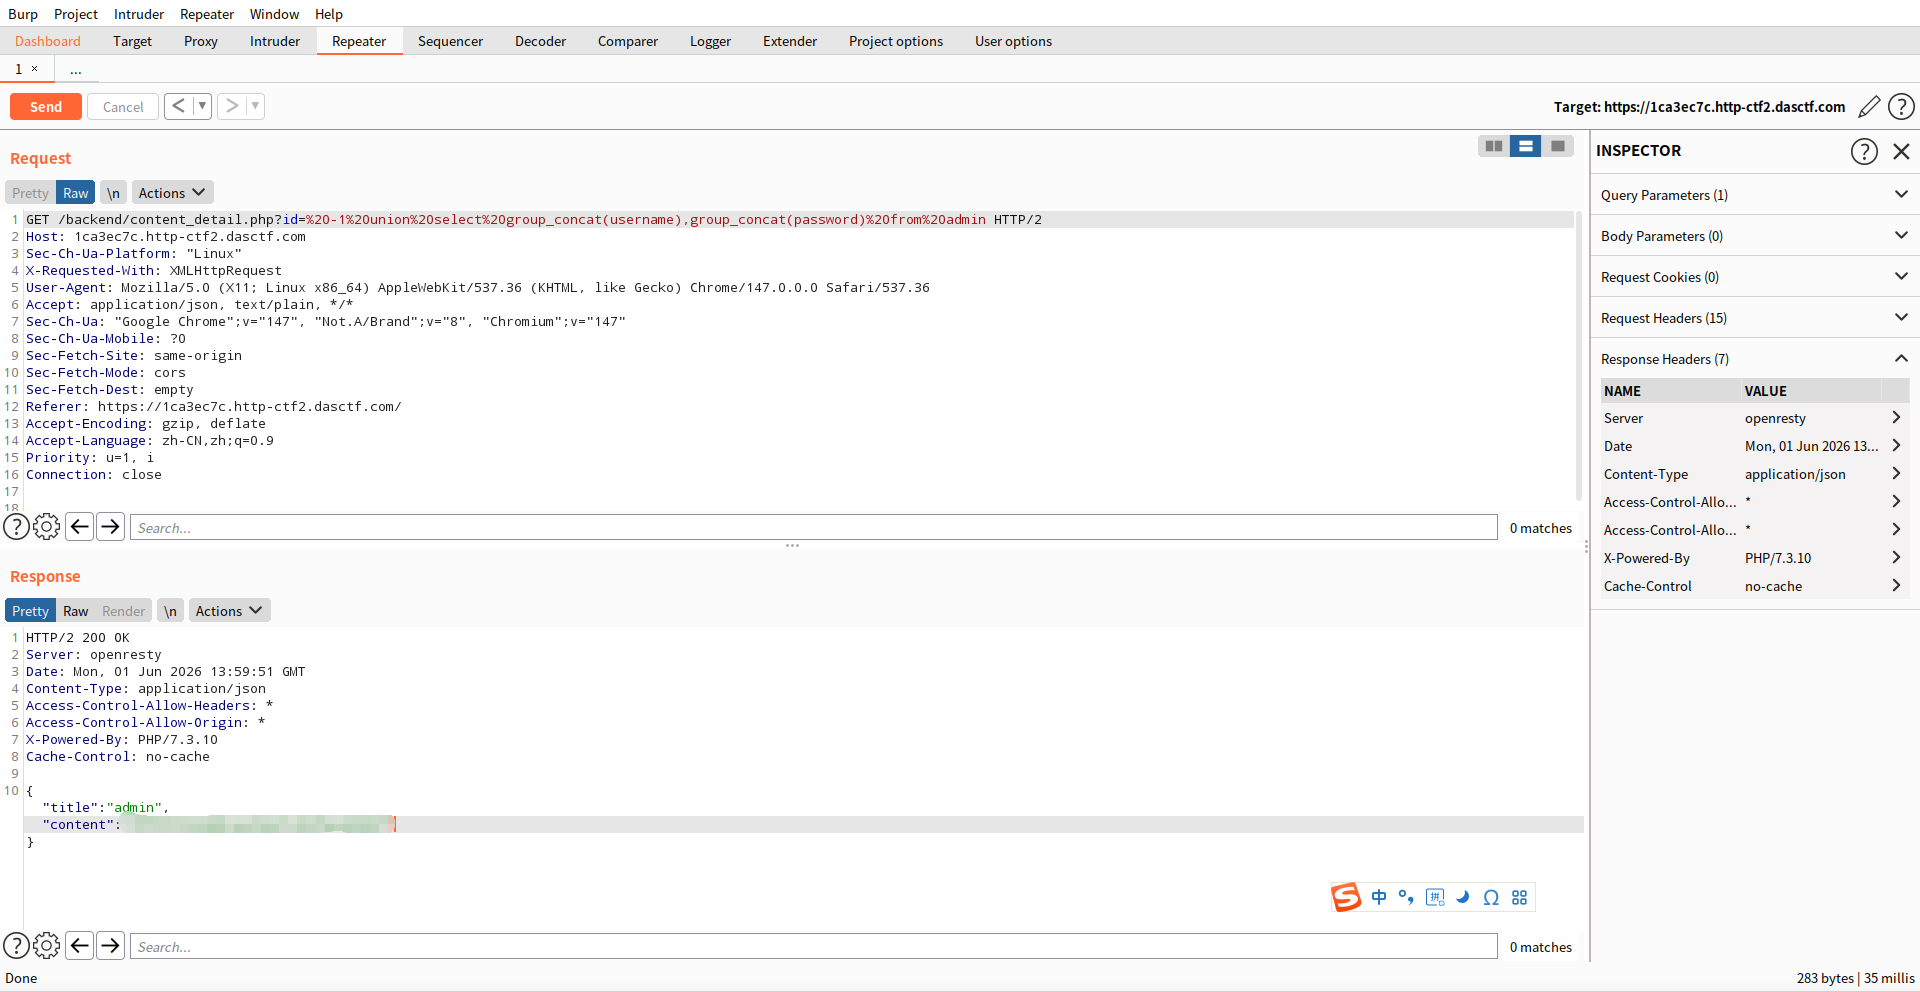Open the target help question mark icon
The width and height of the screenshot is (1920, 992).
click(1901, 106)
